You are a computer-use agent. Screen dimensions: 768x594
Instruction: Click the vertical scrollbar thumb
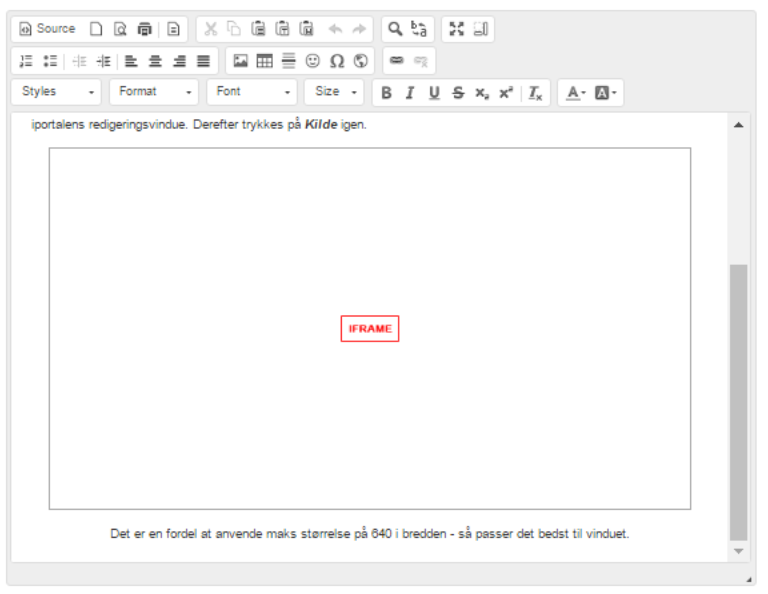(x=739, y=403)
